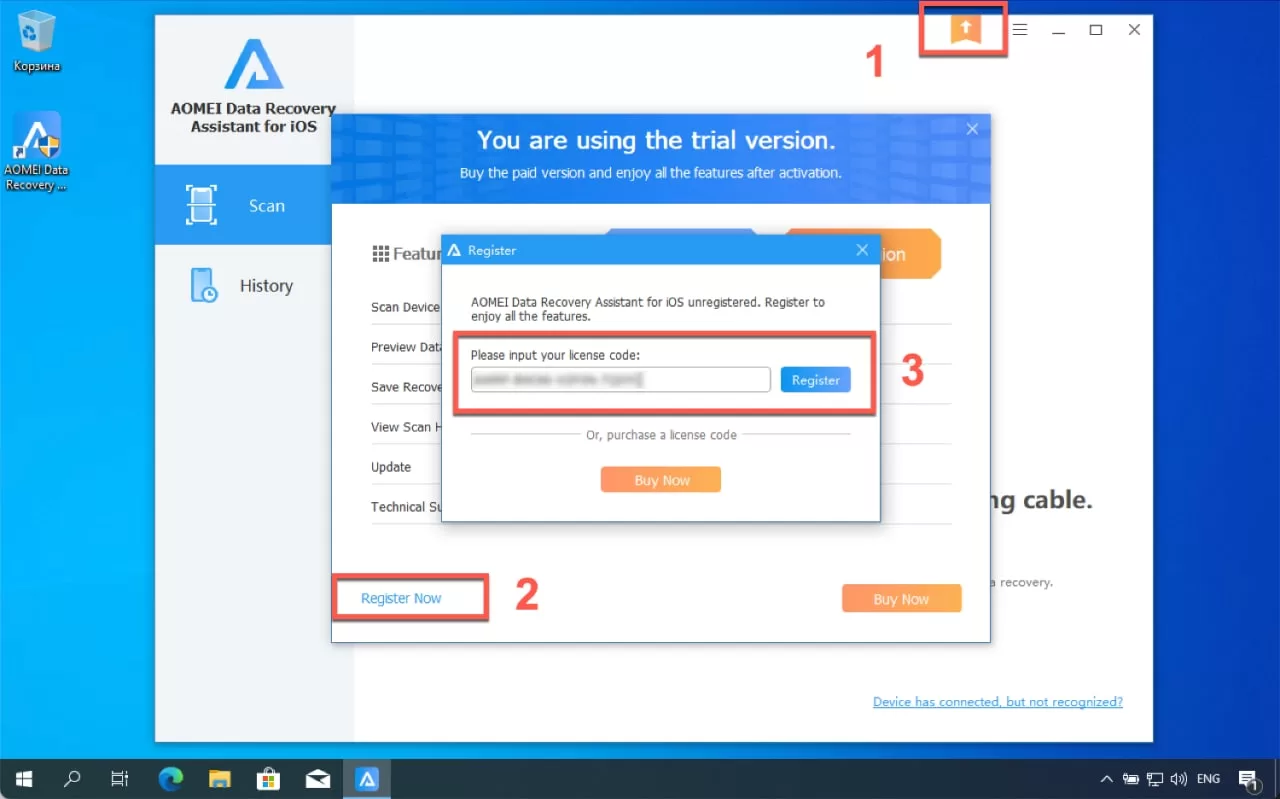
Task: Click the 'View Scan H' feature row text
Action: click(406, 427)
